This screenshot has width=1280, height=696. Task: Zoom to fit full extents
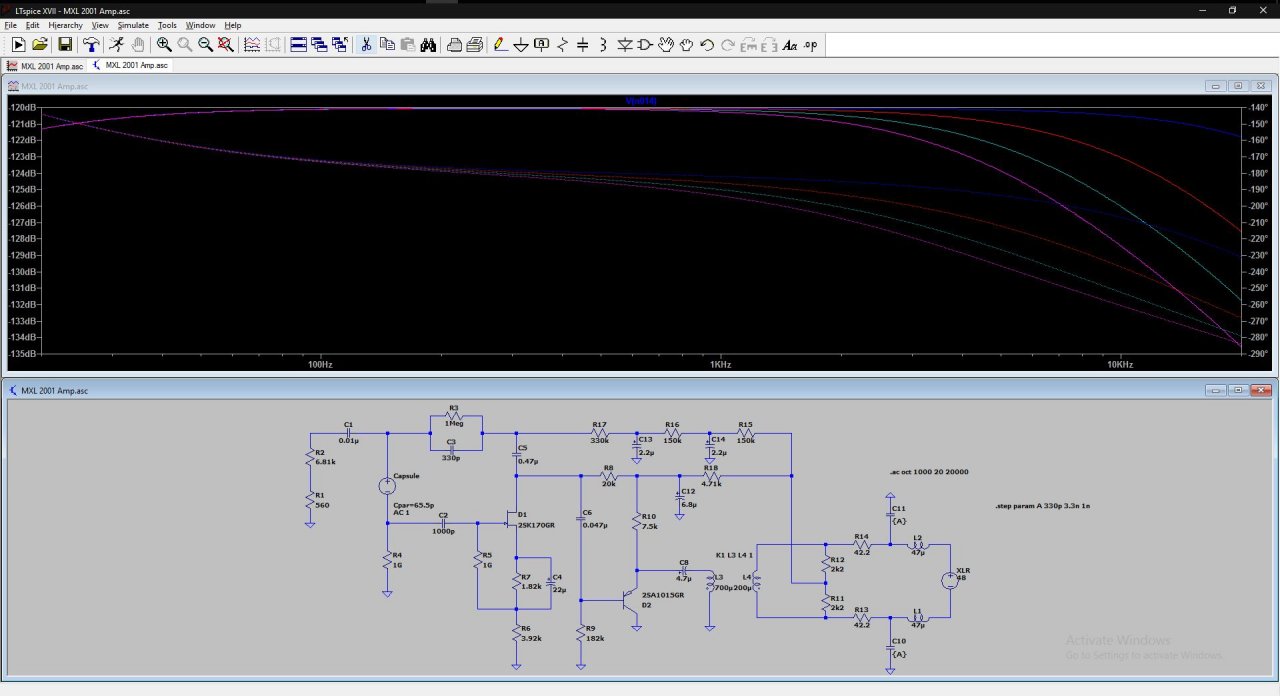click(x=226, y=45)
